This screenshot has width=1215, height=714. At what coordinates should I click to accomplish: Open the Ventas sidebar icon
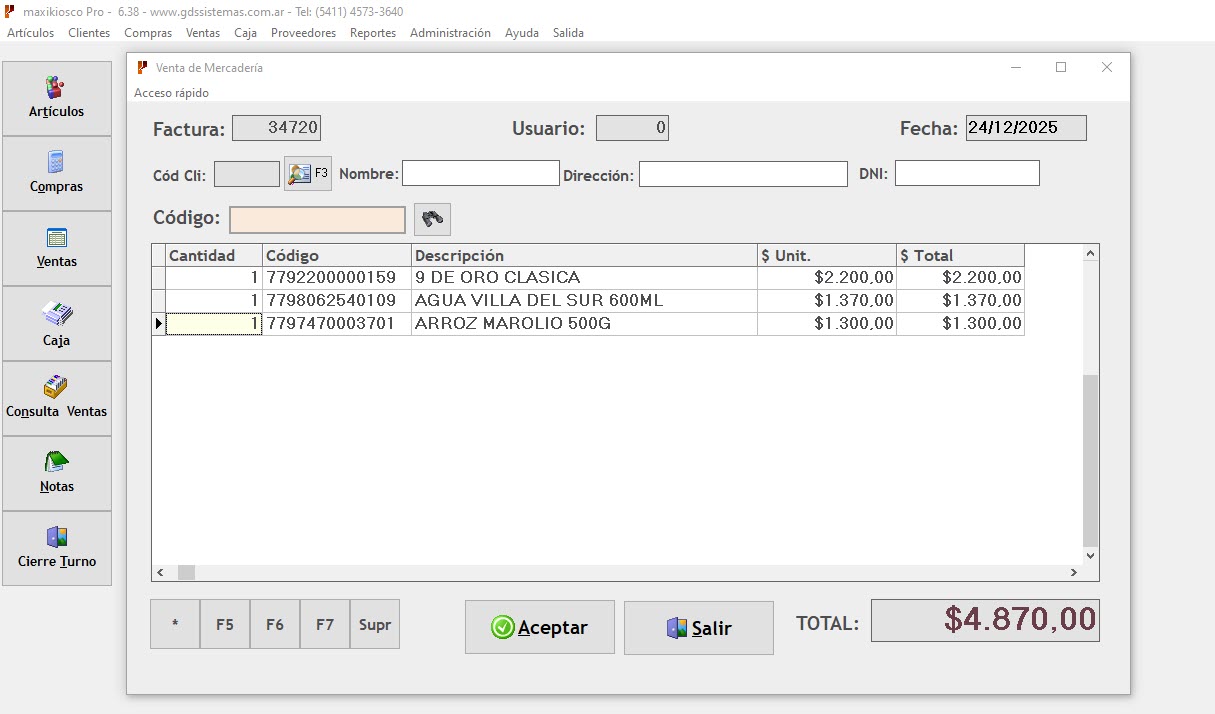57,247
